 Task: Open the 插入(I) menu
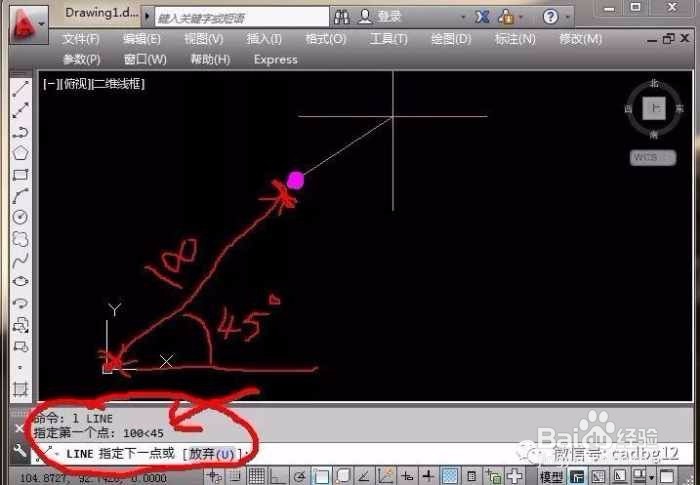coord(264,39)
